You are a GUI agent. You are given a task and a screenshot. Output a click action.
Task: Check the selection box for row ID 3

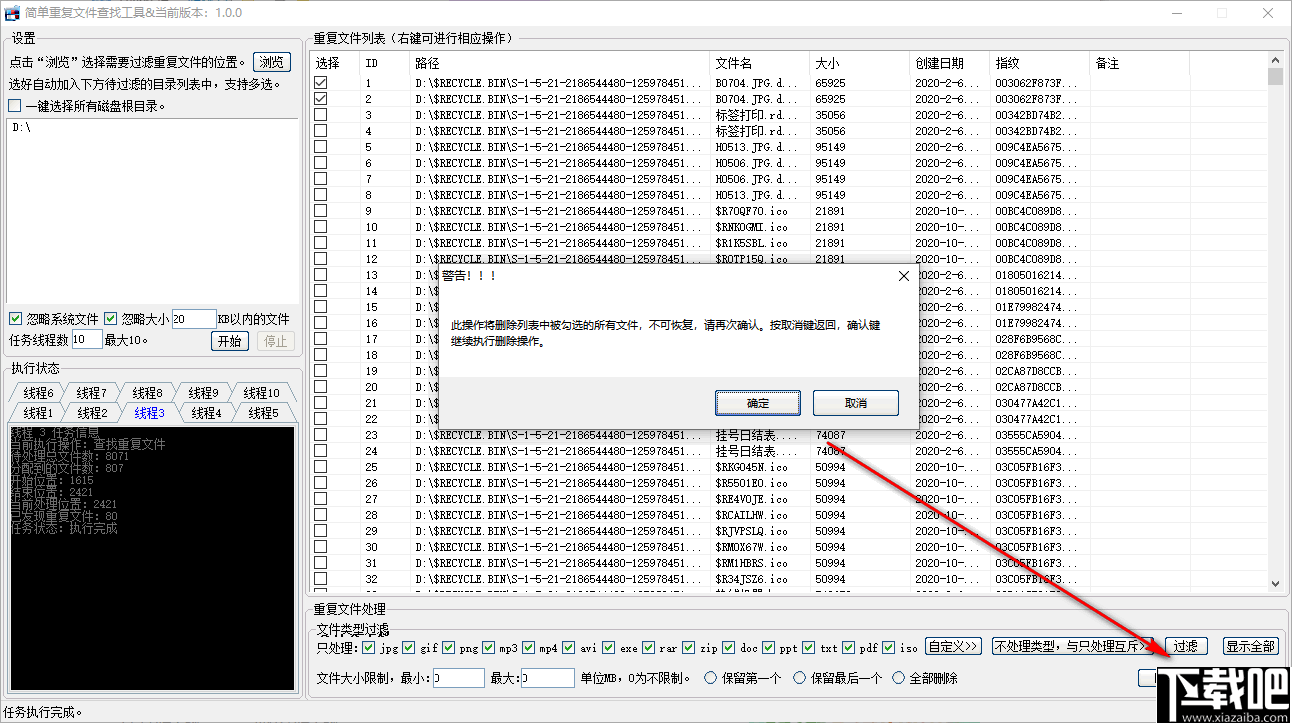click(320, 115)
